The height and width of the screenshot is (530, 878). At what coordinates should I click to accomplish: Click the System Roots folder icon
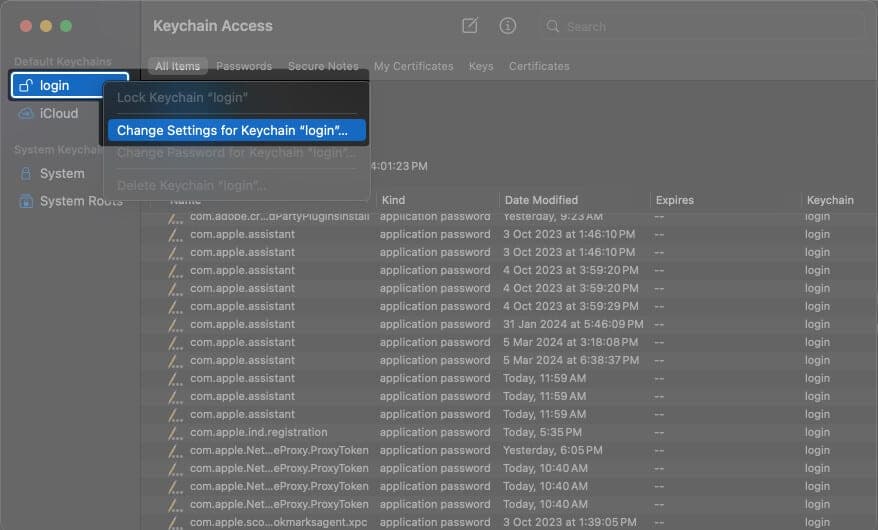[26, 201]
